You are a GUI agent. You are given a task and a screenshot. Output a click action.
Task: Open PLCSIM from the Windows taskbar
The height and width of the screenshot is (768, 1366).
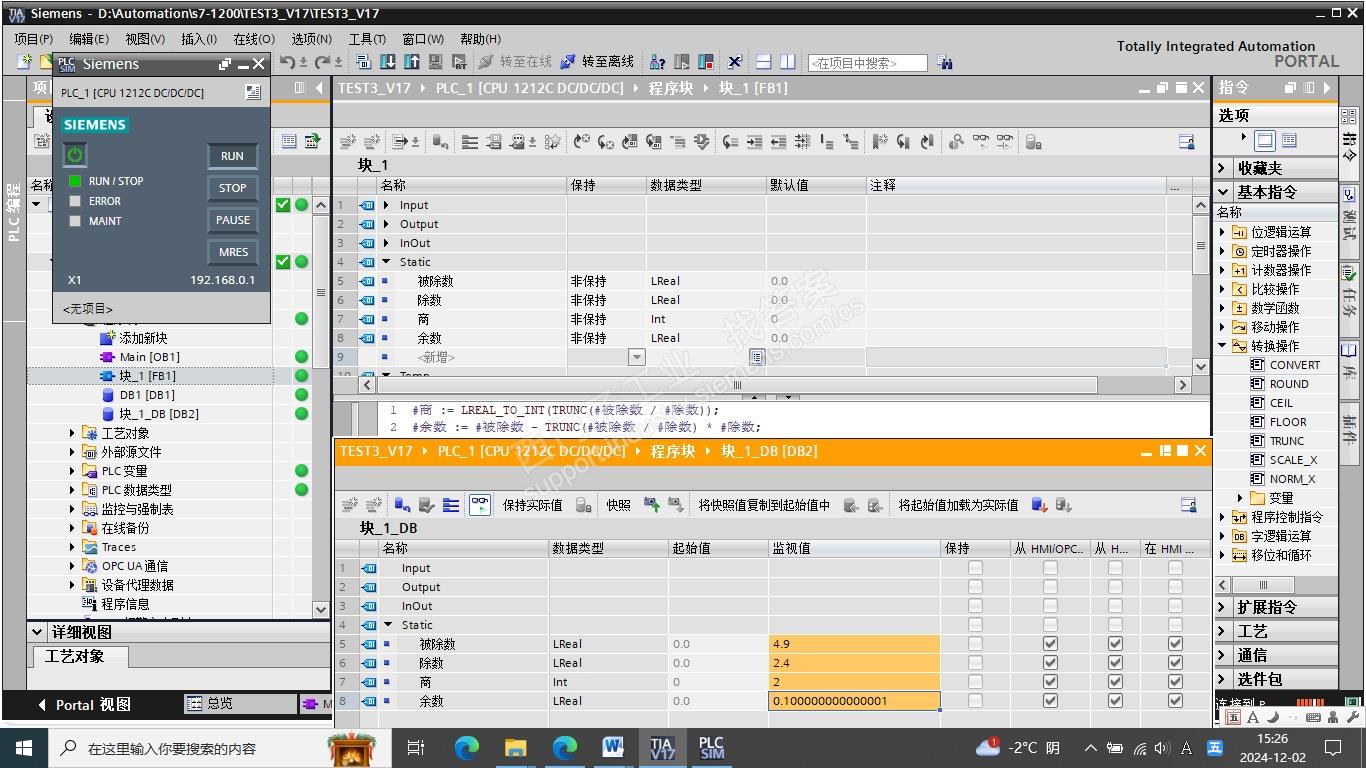[711, 748]
